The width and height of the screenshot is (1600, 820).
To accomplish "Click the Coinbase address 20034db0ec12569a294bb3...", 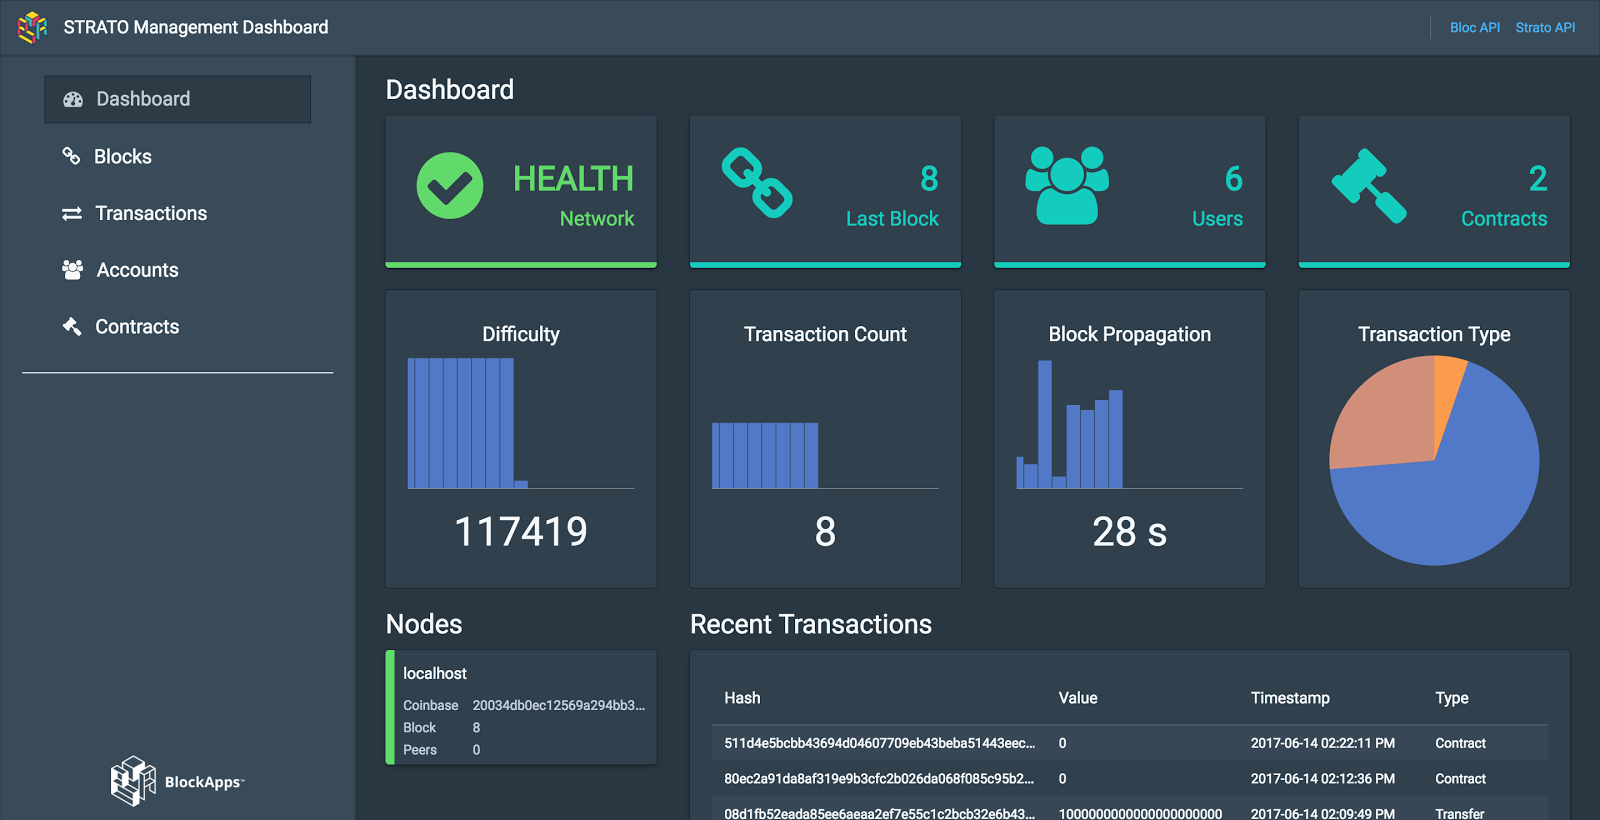I will 559,705.
